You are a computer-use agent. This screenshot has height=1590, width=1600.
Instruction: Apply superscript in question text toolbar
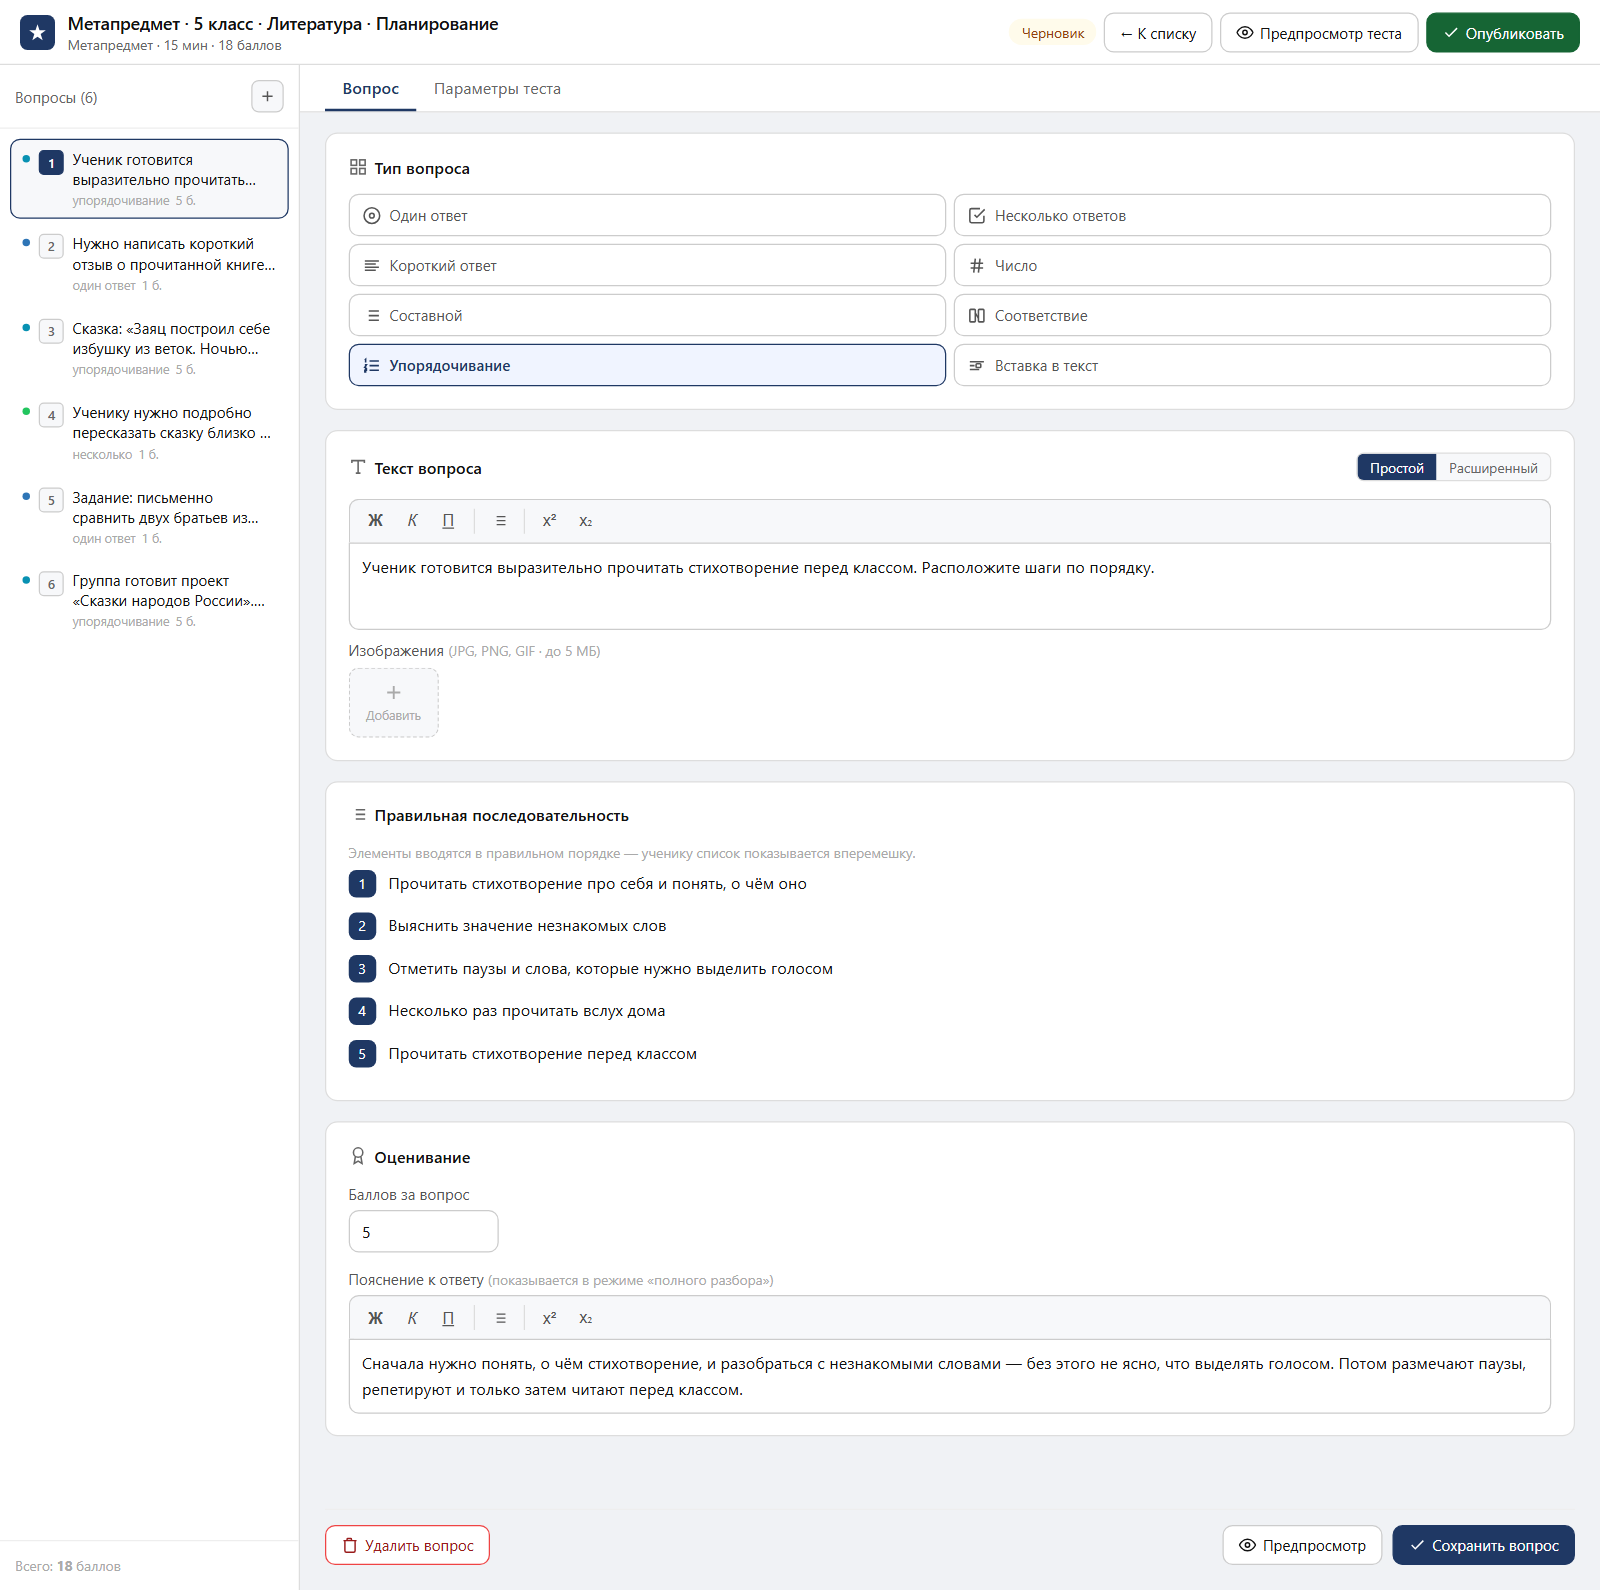(549, 521)
